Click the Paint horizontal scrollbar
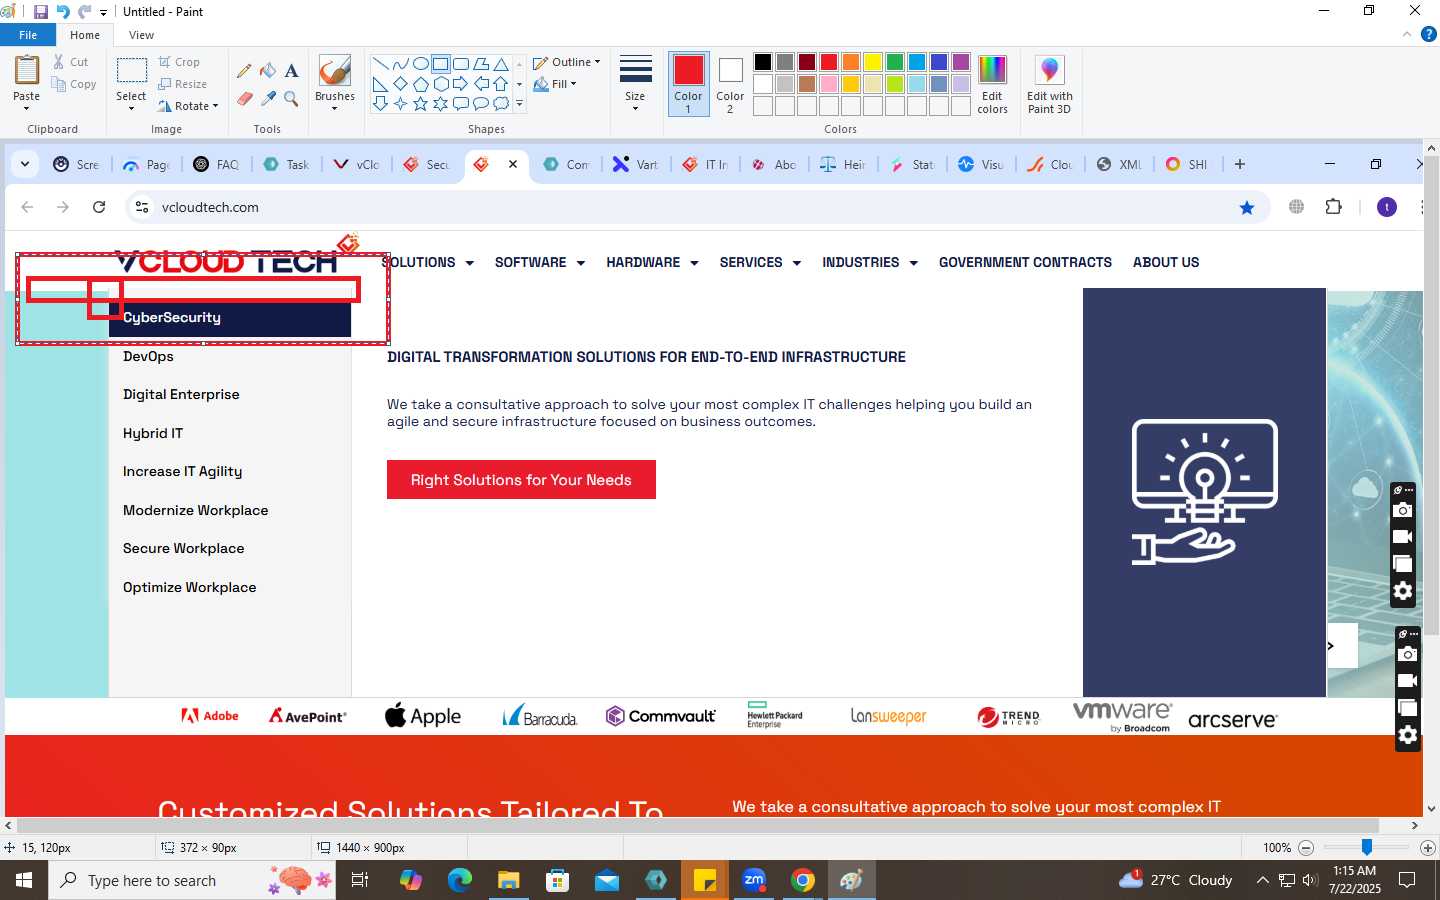 click(698, 826)
